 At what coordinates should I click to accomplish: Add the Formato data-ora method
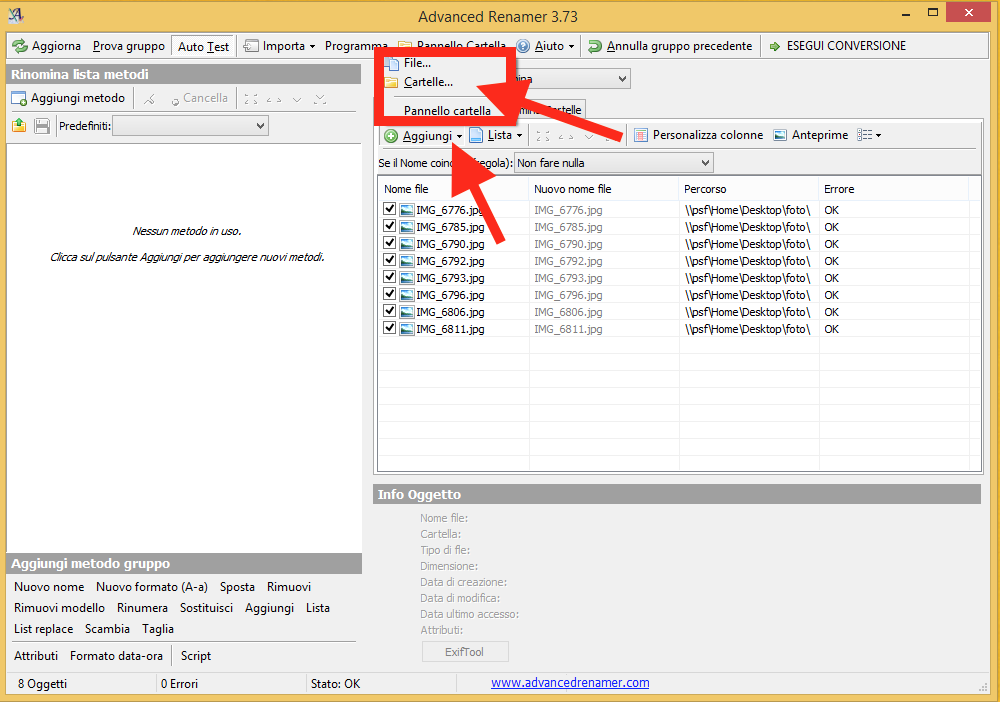117,655
